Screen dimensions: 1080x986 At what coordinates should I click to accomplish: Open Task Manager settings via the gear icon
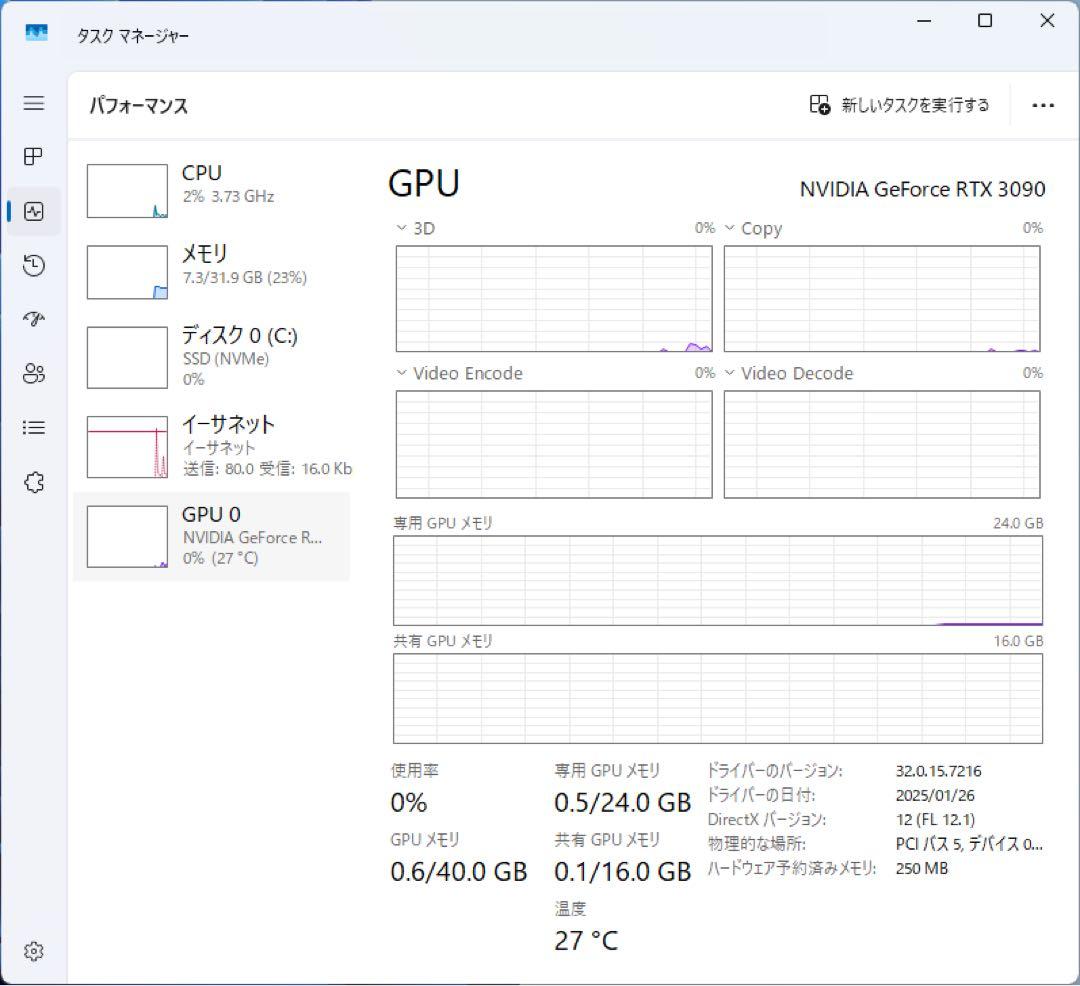(33, 951)
